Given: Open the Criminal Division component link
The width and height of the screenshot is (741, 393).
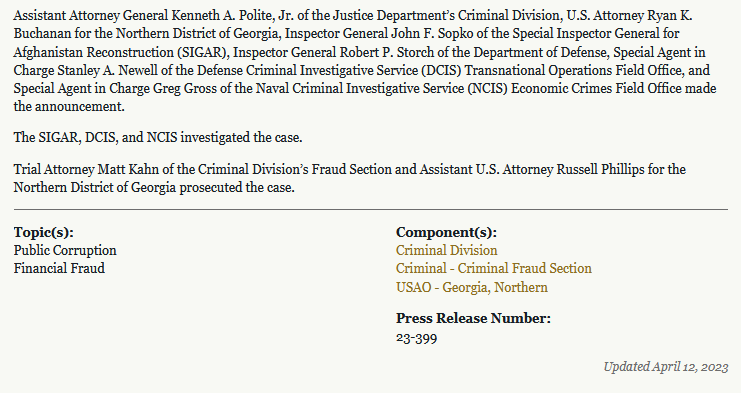Looking at the screenshot, I should coord(447,250).
